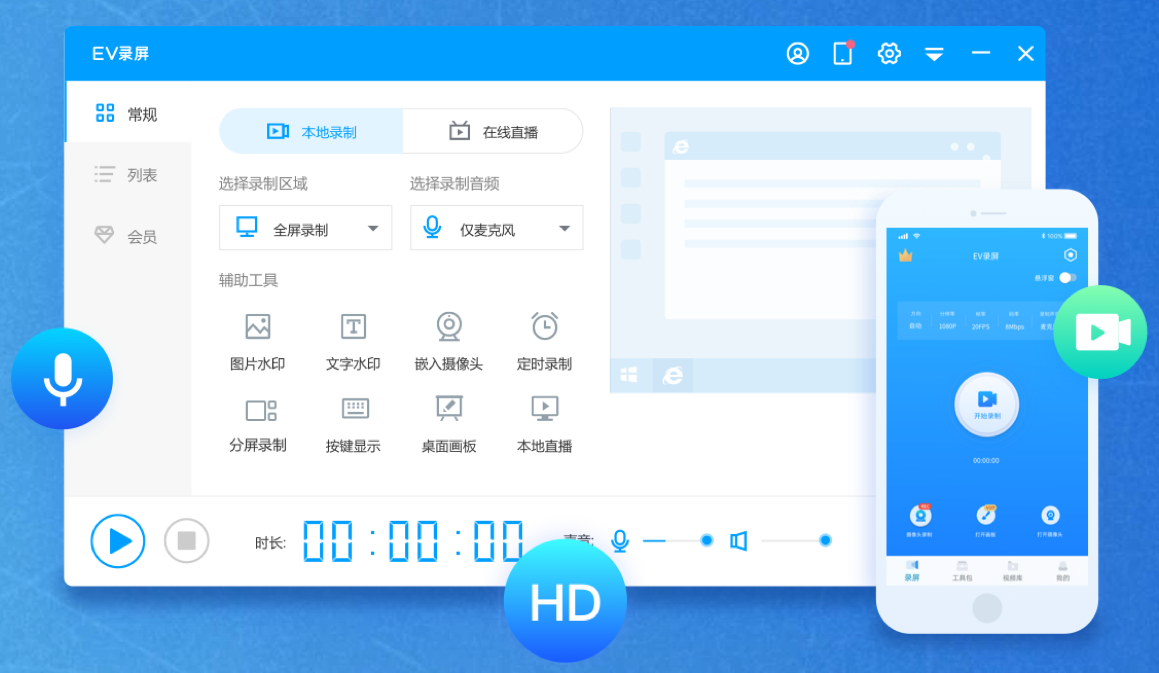Viewport: 1159px width, 673px height.
Task: Click the 辅助工具 section label
Action: point(248,280)
